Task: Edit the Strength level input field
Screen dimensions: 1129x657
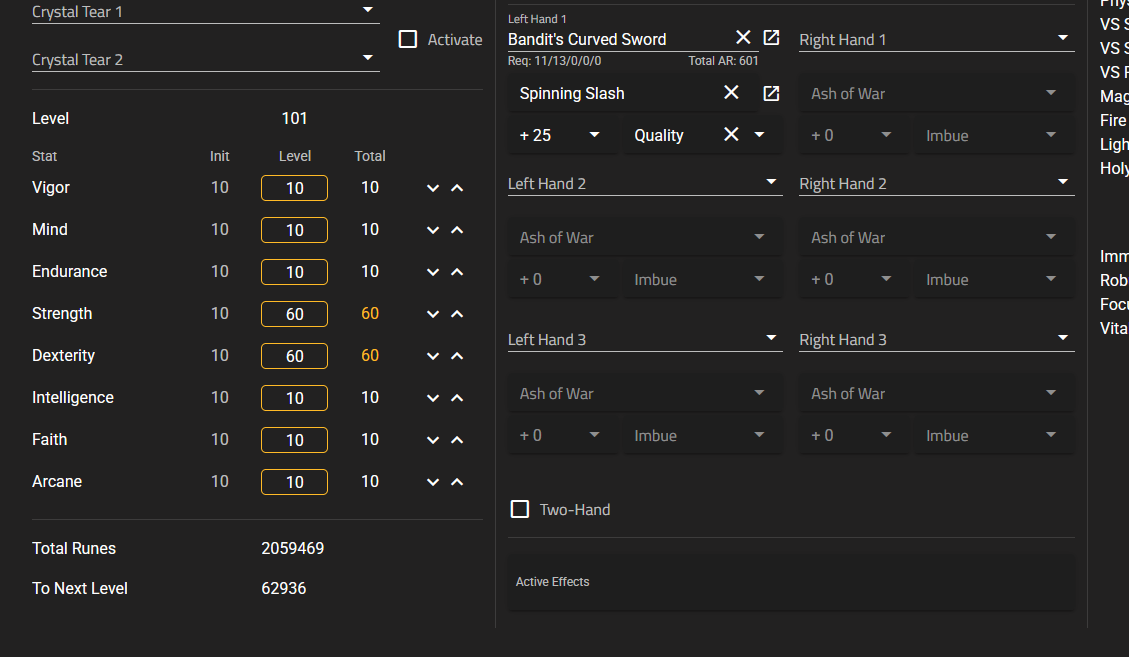Action: (x=294, y=314)
